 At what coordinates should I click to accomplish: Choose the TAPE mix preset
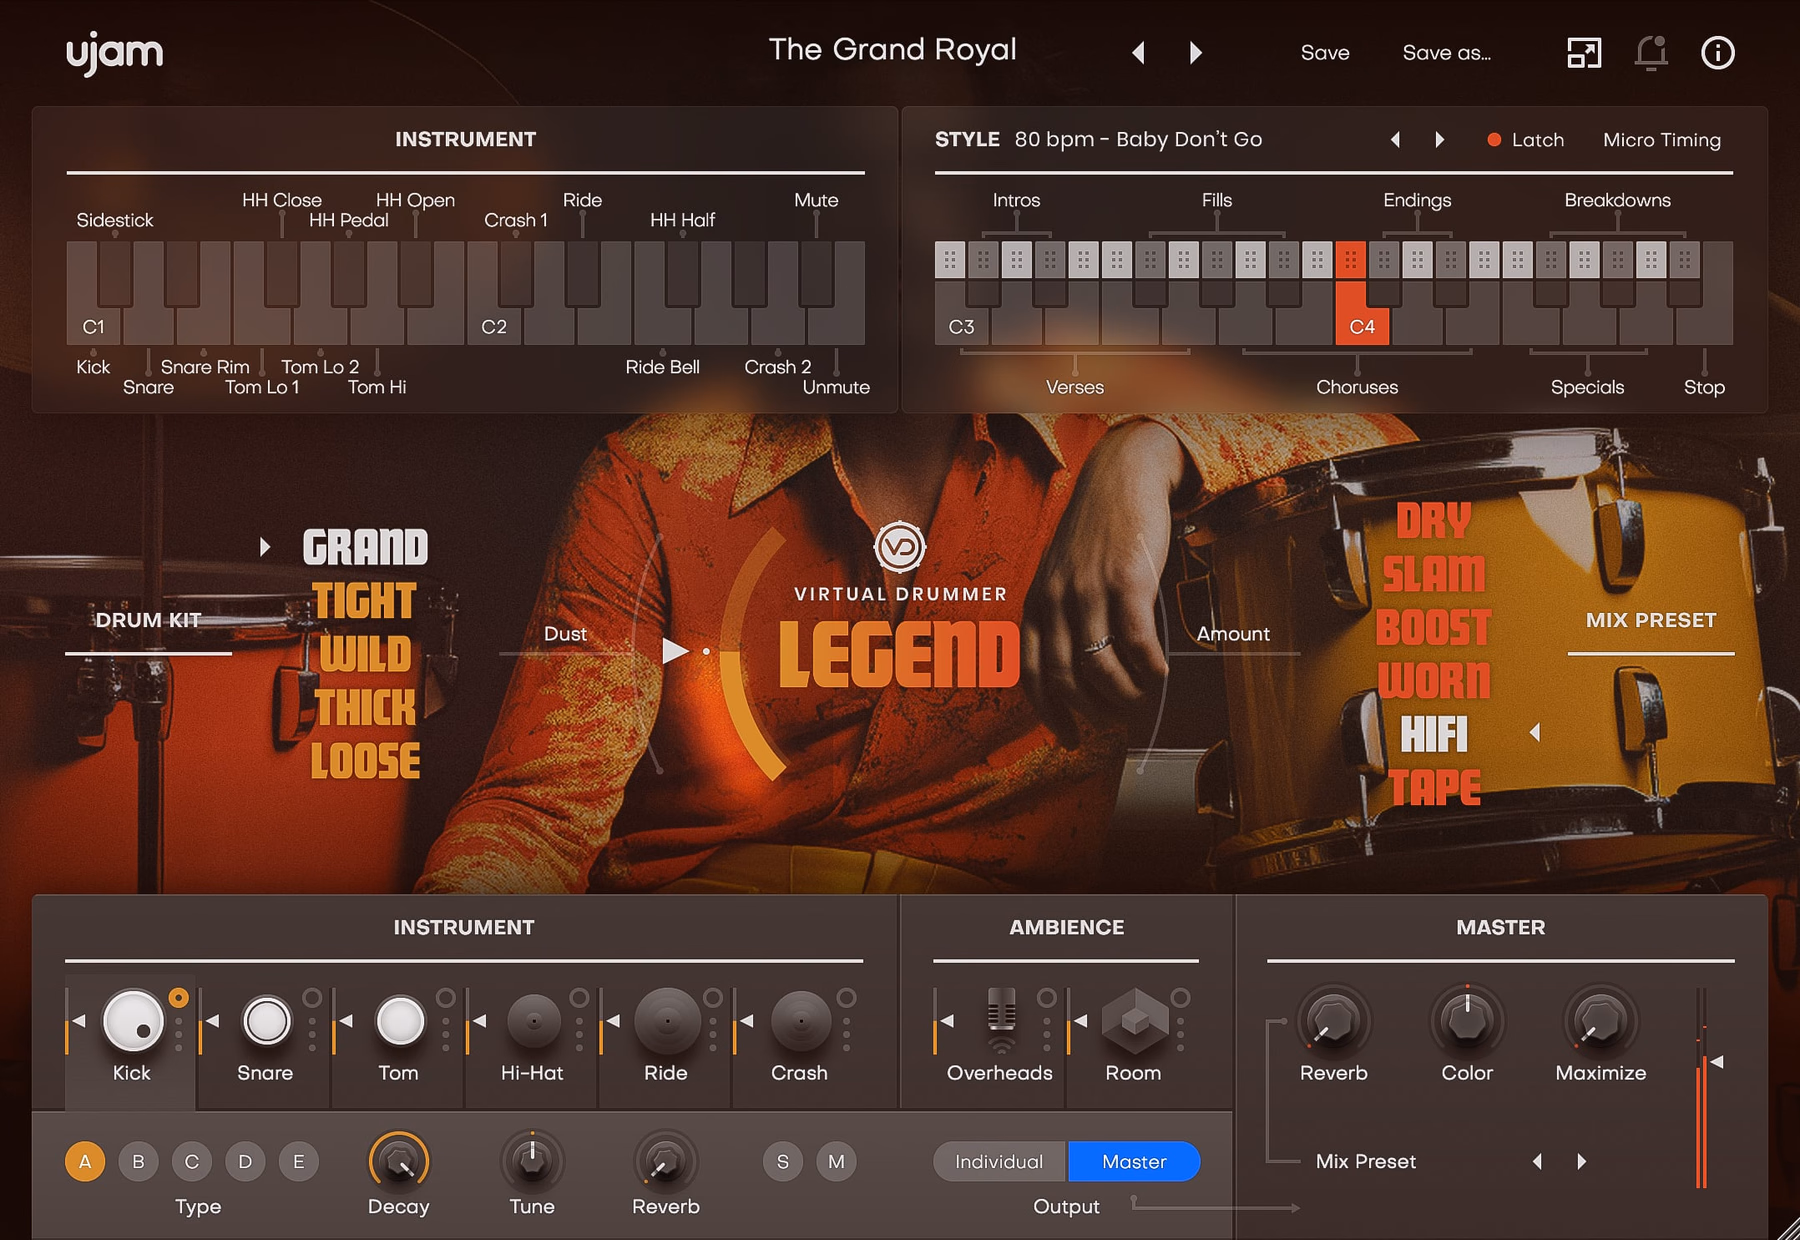pyautogui.click(x=1434, y=788)
